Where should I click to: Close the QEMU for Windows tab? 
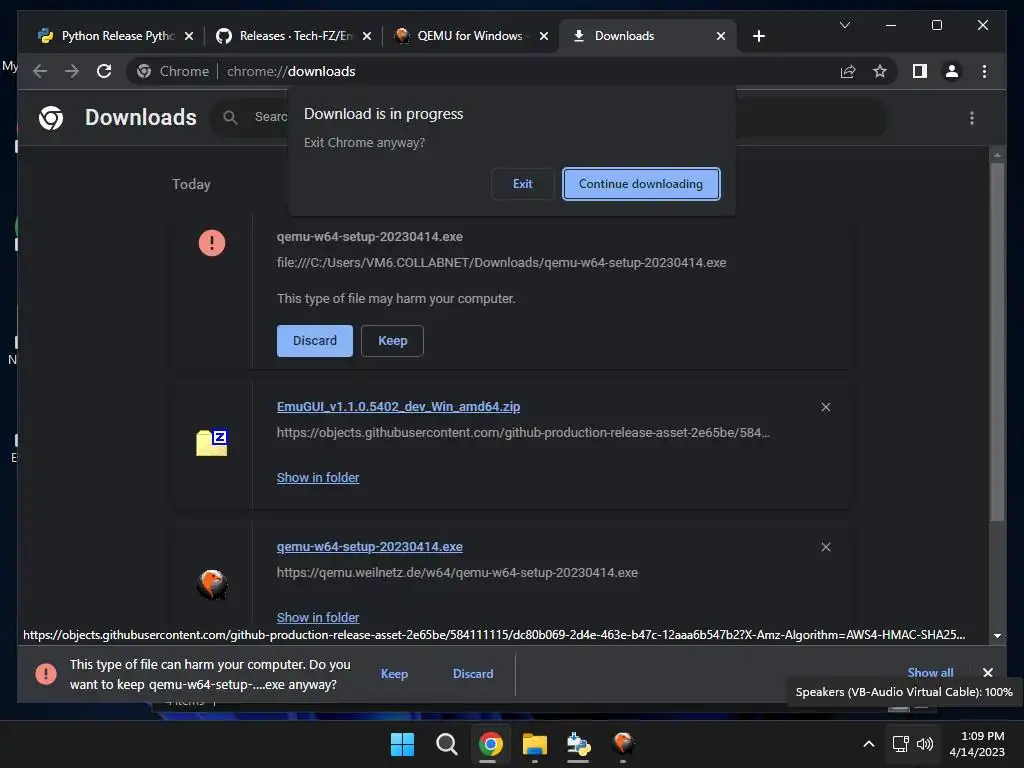point(544,36)
